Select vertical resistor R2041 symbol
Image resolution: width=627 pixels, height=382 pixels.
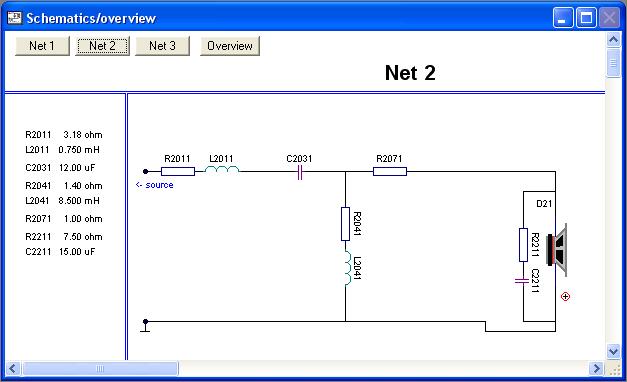tap(345, 224)
